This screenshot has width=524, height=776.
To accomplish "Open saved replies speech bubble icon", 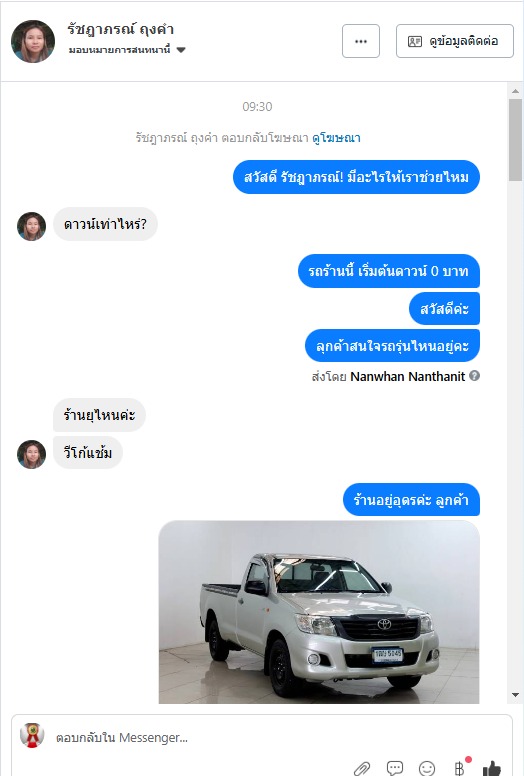I will (x=394, y=768).
